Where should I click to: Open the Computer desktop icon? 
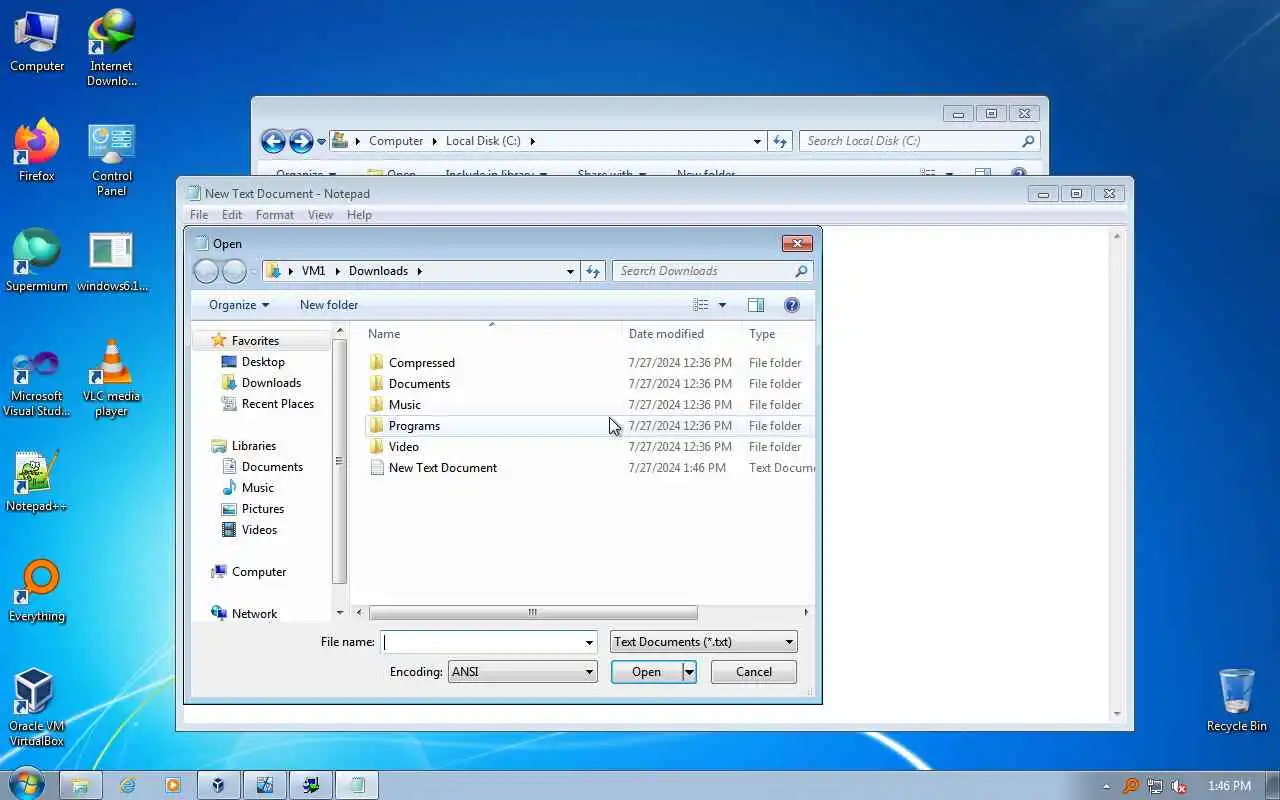tap(37, 42)
